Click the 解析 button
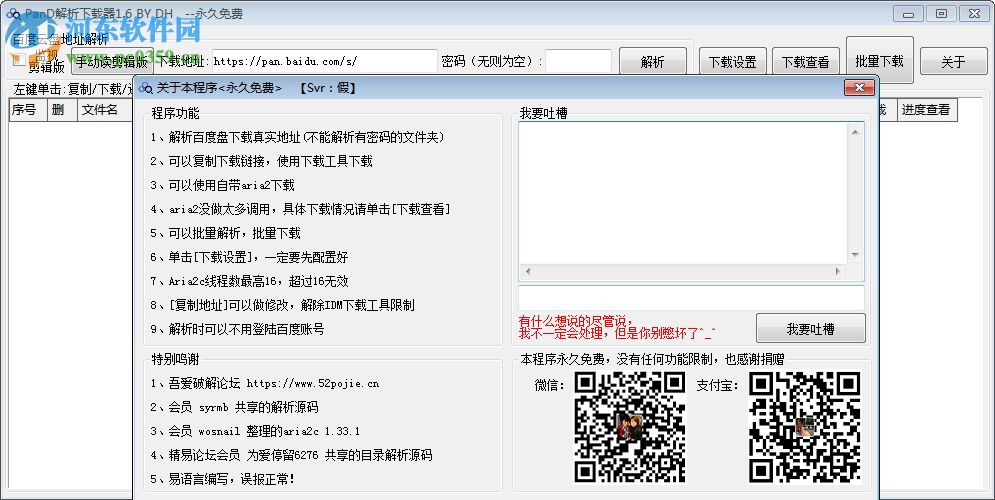Screen dimensions: 995x500 tap(653, 62)
